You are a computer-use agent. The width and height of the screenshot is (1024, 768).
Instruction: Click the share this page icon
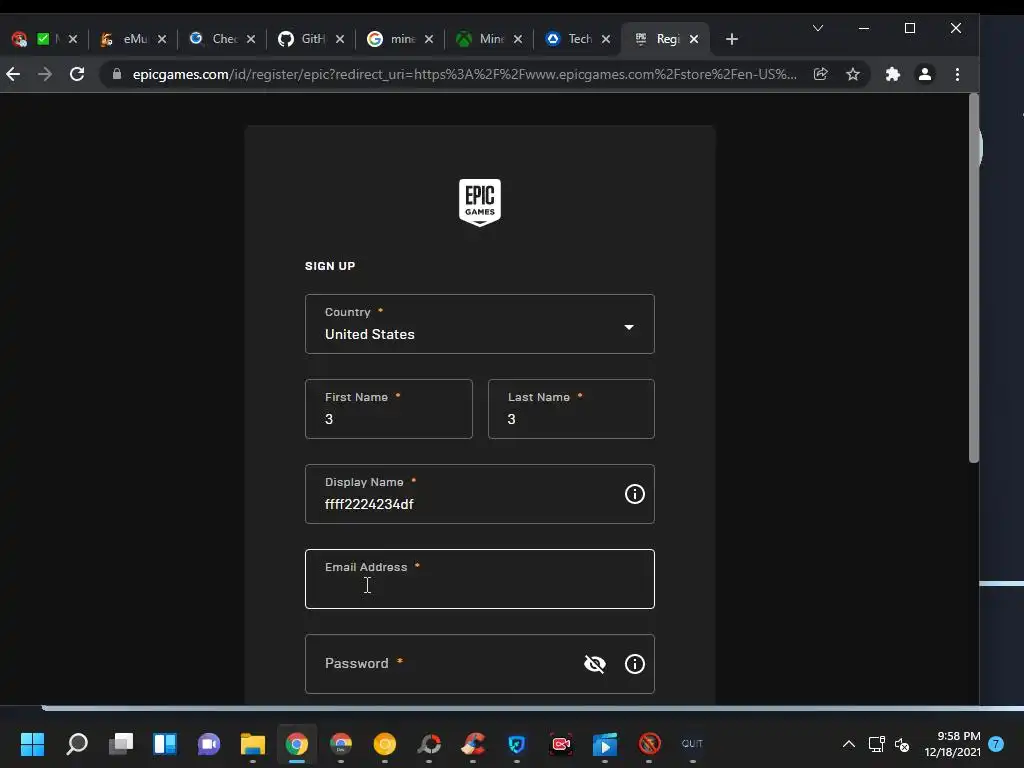pyautogui.click(x=821, y=74)
